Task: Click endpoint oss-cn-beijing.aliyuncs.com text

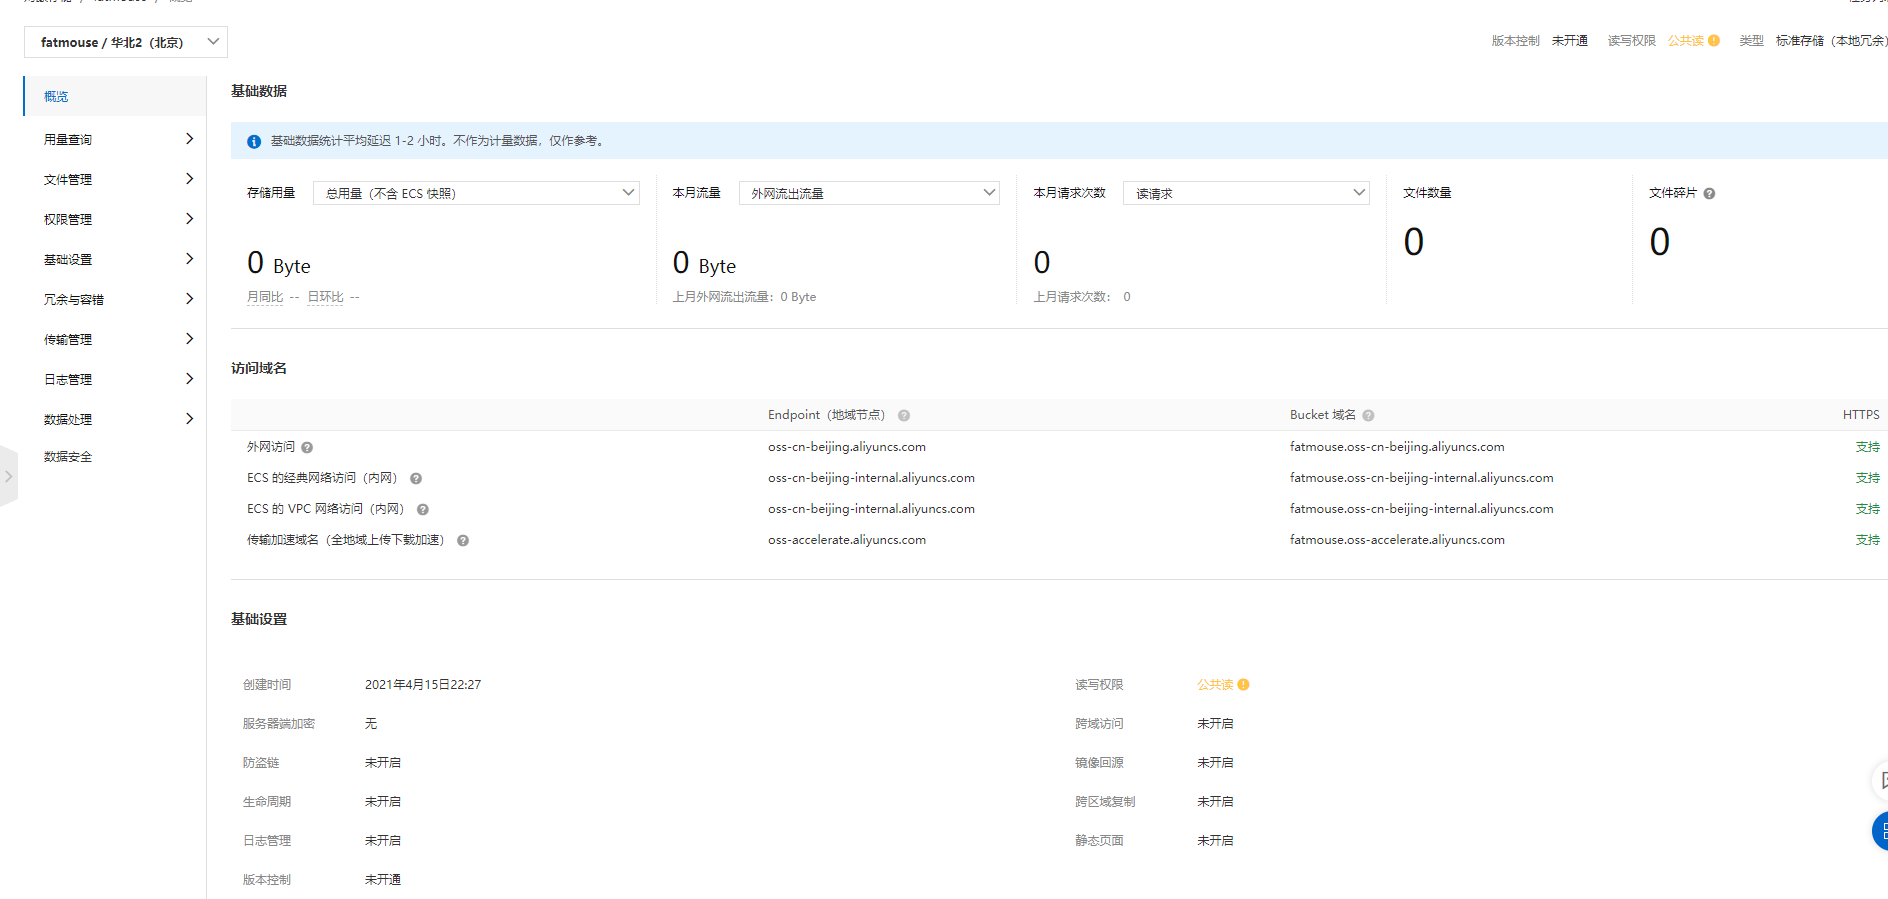Action: (x=847, y=447)
